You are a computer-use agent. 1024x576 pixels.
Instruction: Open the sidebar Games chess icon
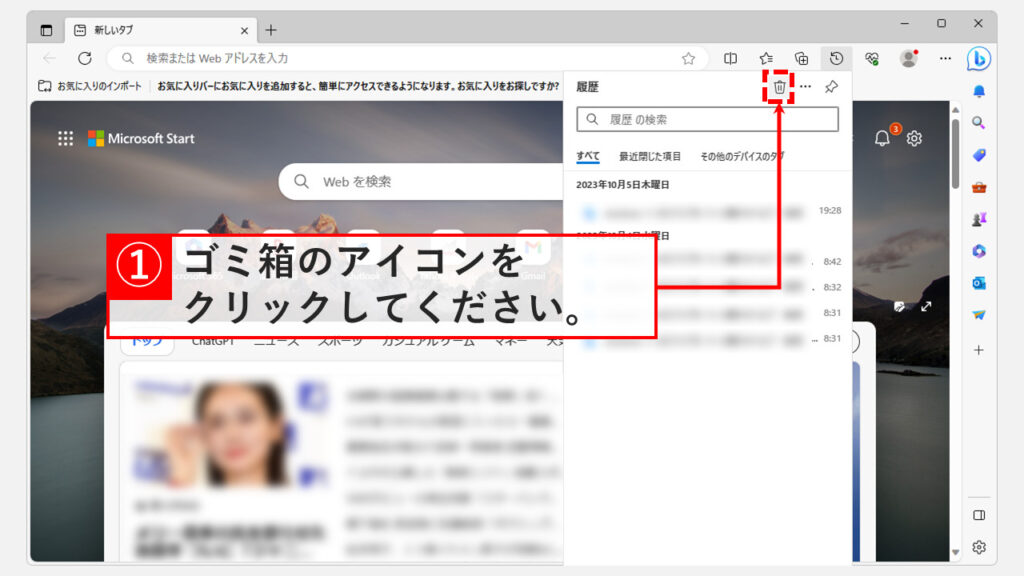979,219
